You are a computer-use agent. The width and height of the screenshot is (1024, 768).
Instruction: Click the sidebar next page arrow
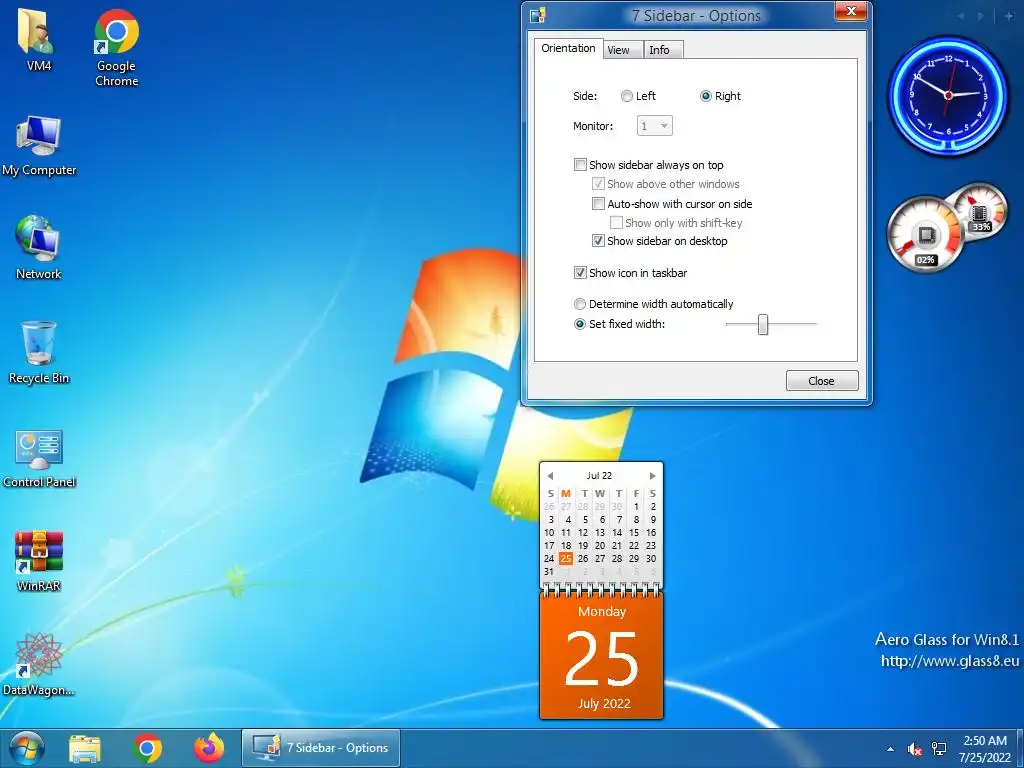click(x=981, y=16)
